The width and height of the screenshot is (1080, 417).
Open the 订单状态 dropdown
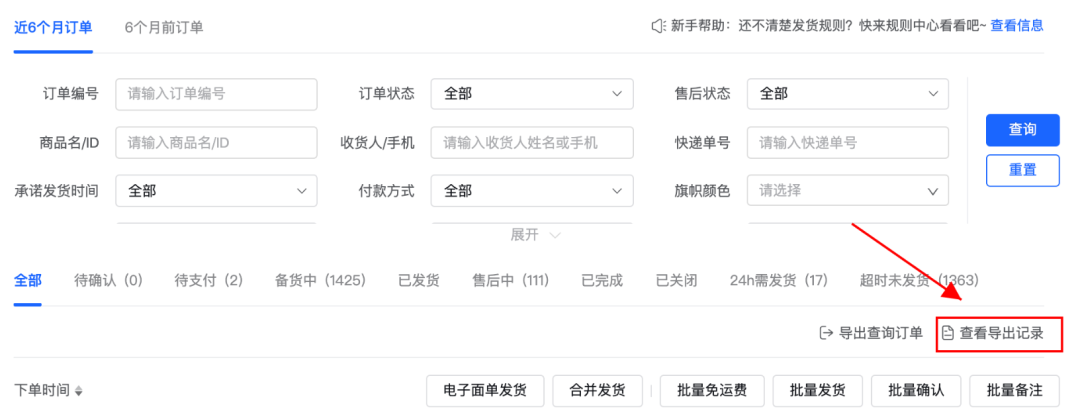click(x=532, y=94)
